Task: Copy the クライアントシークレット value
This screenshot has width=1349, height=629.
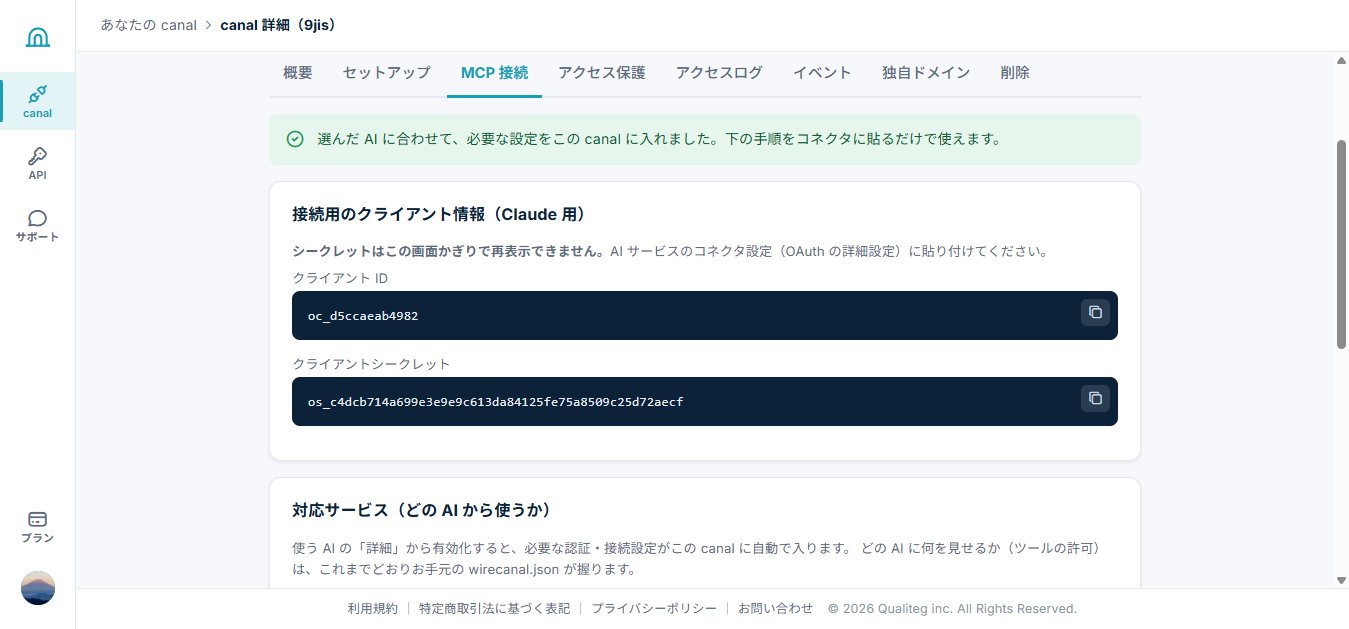Action: pyautogui.click(x=1095, y=399)
